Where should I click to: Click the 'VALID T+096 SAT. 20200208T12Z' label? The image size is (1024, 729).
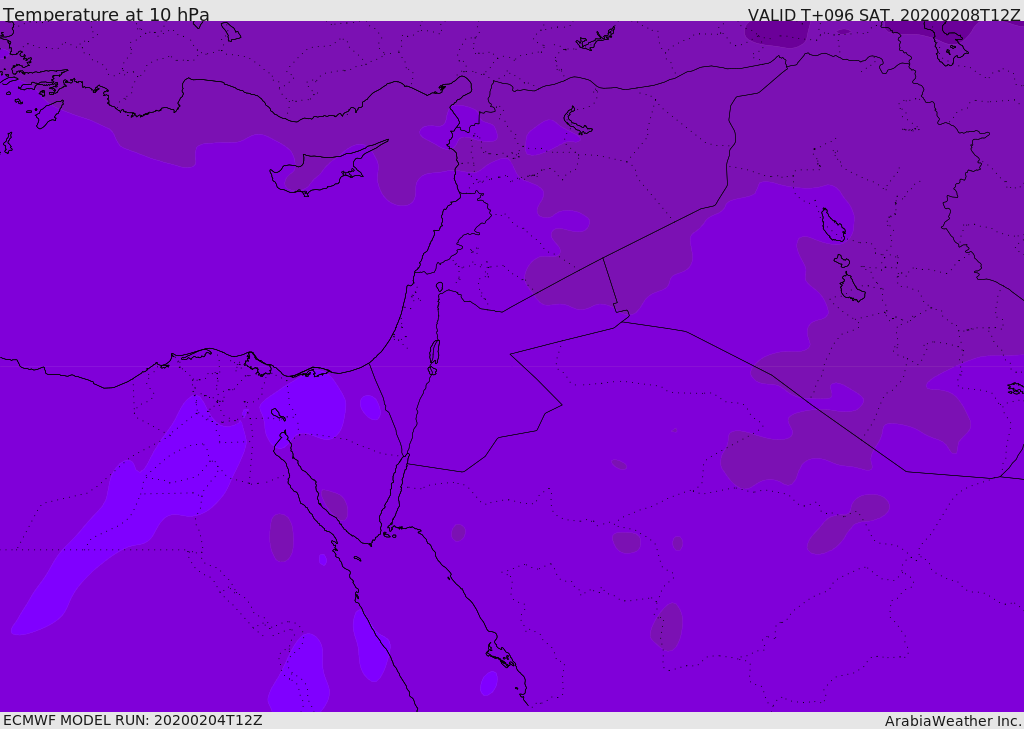(884, 14)
